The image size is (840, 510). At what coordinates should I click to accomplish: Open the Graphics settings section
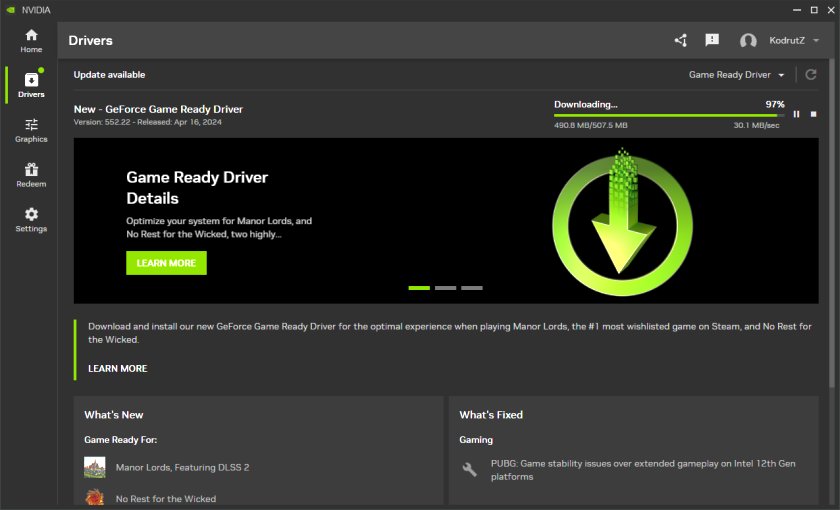[31, 130]
